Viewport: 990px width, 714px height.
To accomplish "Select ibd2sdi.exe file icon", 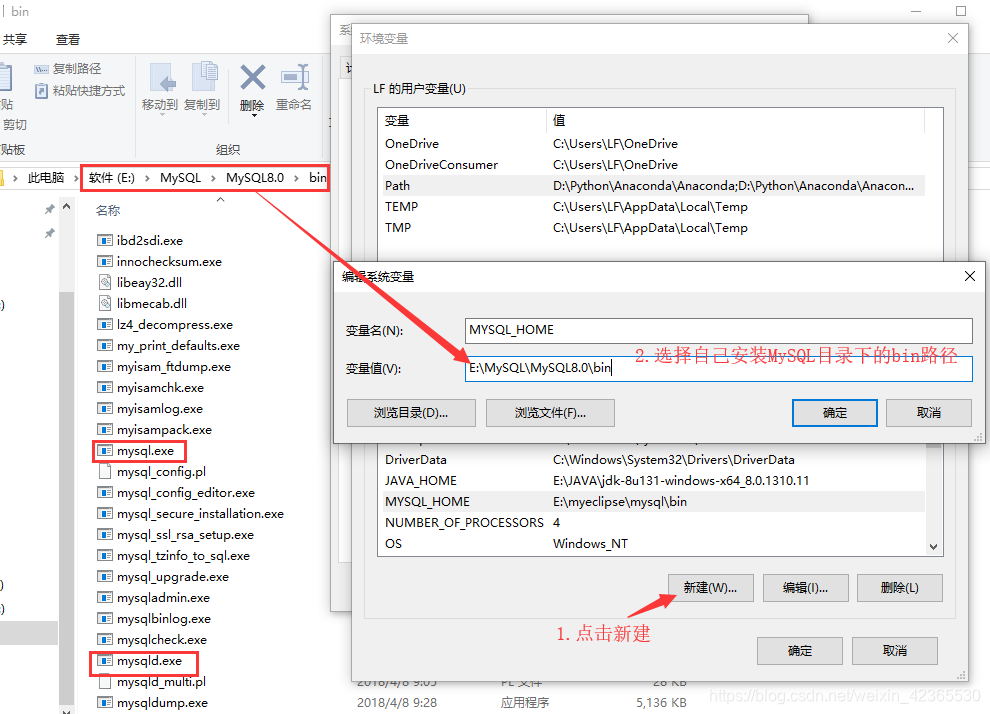I will [105, 241].
